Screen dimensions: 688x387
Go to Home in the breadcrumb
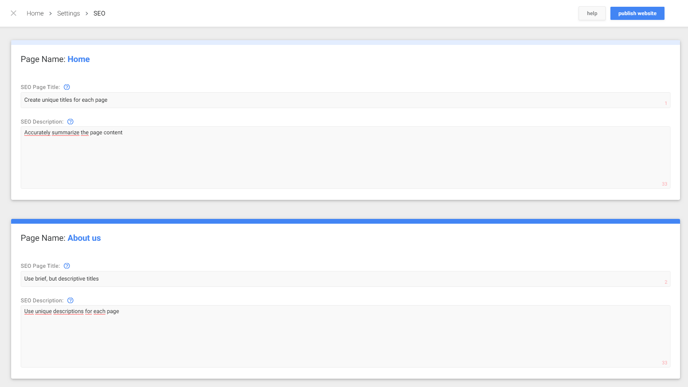tap(35, 14)
